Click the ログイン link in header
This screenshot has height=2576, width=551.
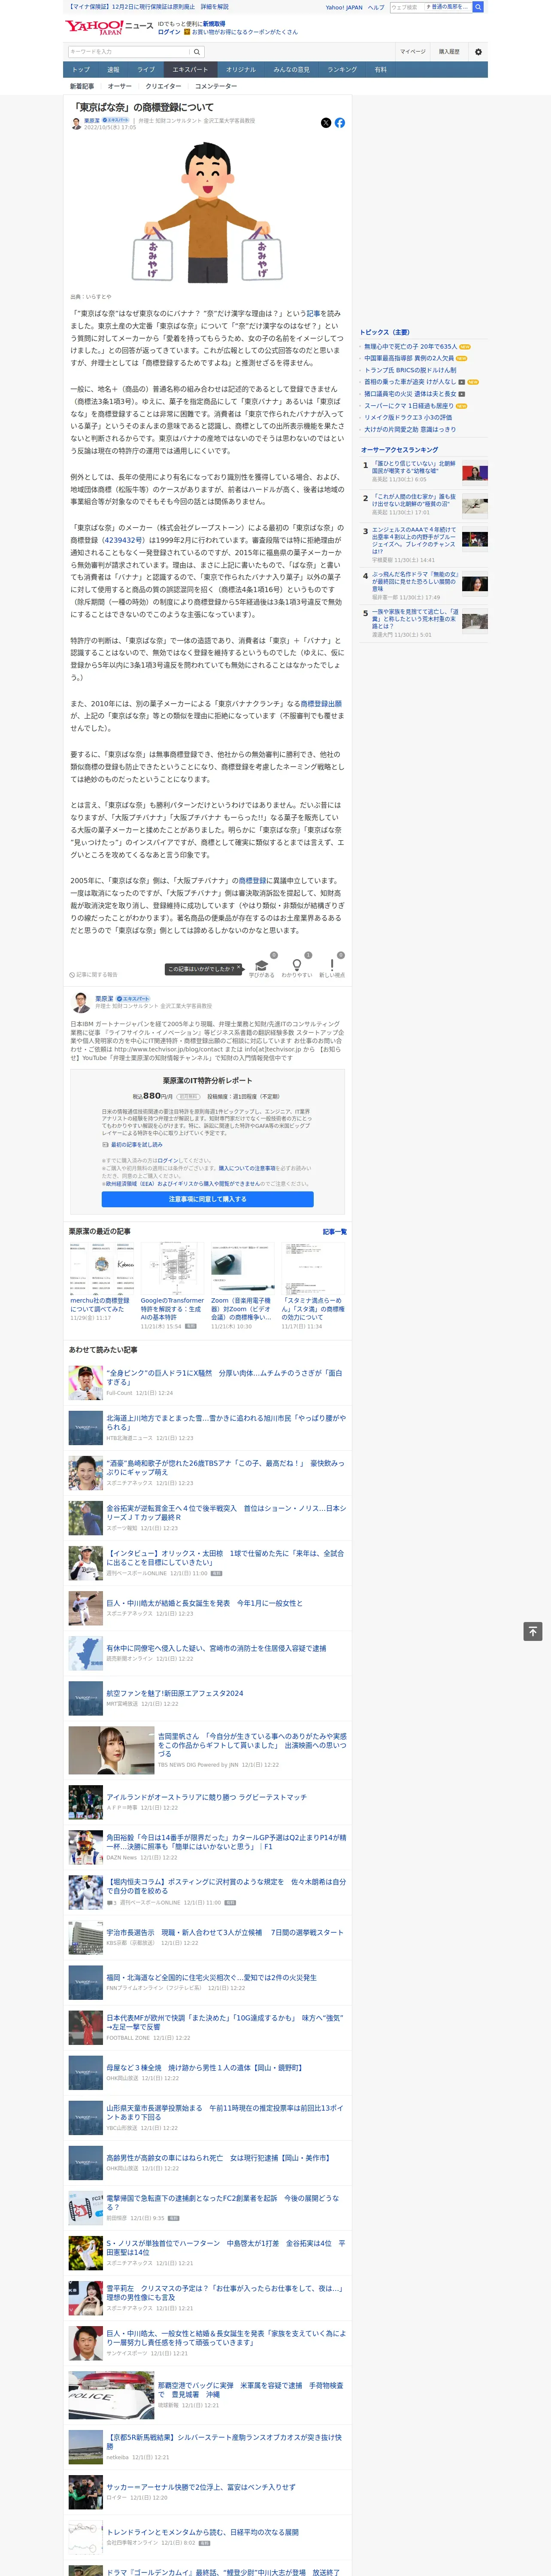(169, 32)
